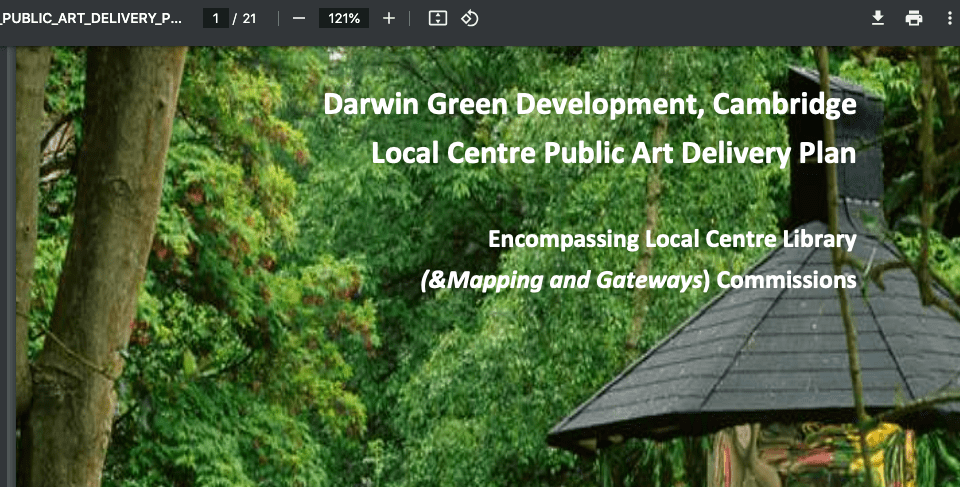
Task: Print the document with printer icon
Action: pos(913,18)
